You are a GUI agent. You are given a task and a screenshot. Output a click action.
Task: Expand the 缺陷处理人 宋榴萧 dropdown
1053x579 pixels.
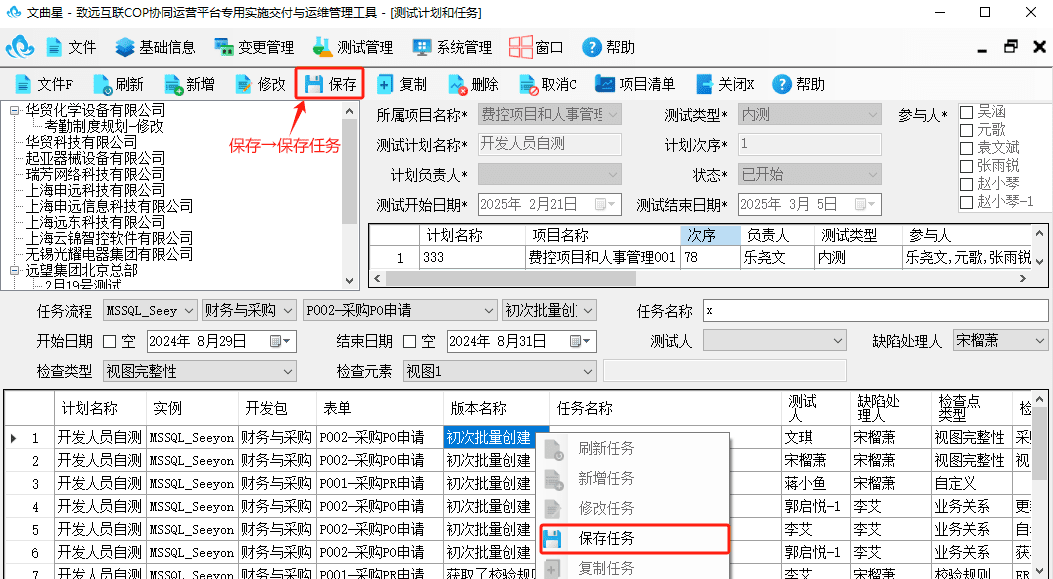pyautogui.click(x=1000, y=341)
